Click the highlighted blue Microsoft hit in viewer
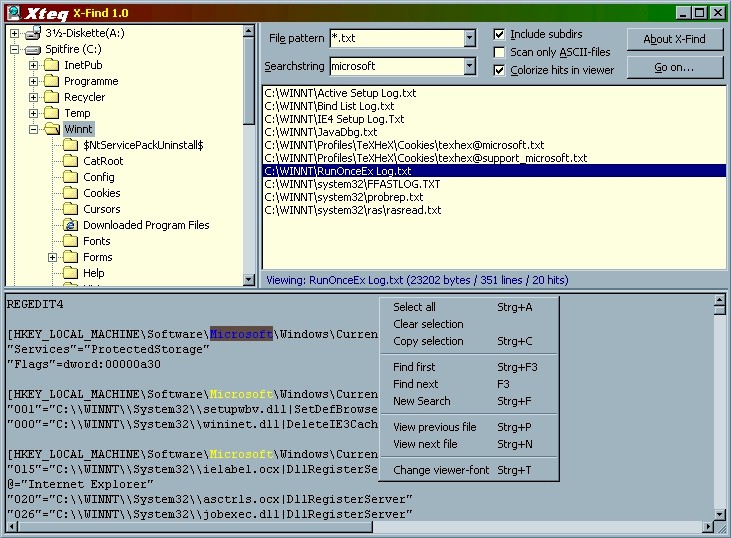731x538 pixels. tap(241, 334)
